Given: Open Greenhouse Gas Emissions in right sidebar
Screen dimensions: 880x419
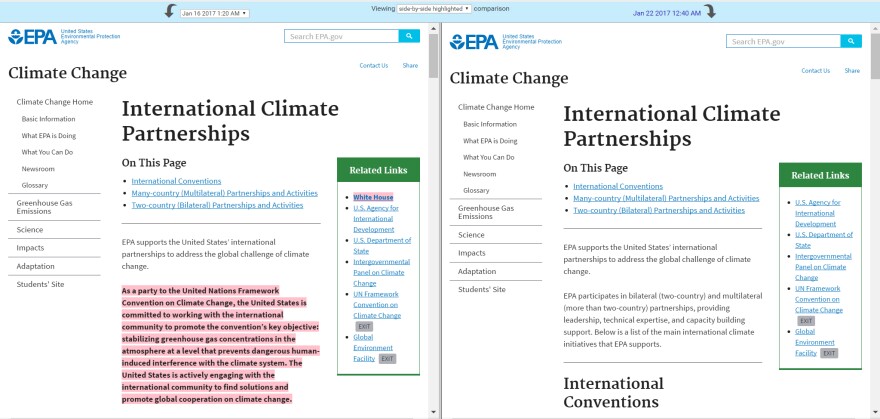Looking at the screenshot, I should (x=486, y=212).
